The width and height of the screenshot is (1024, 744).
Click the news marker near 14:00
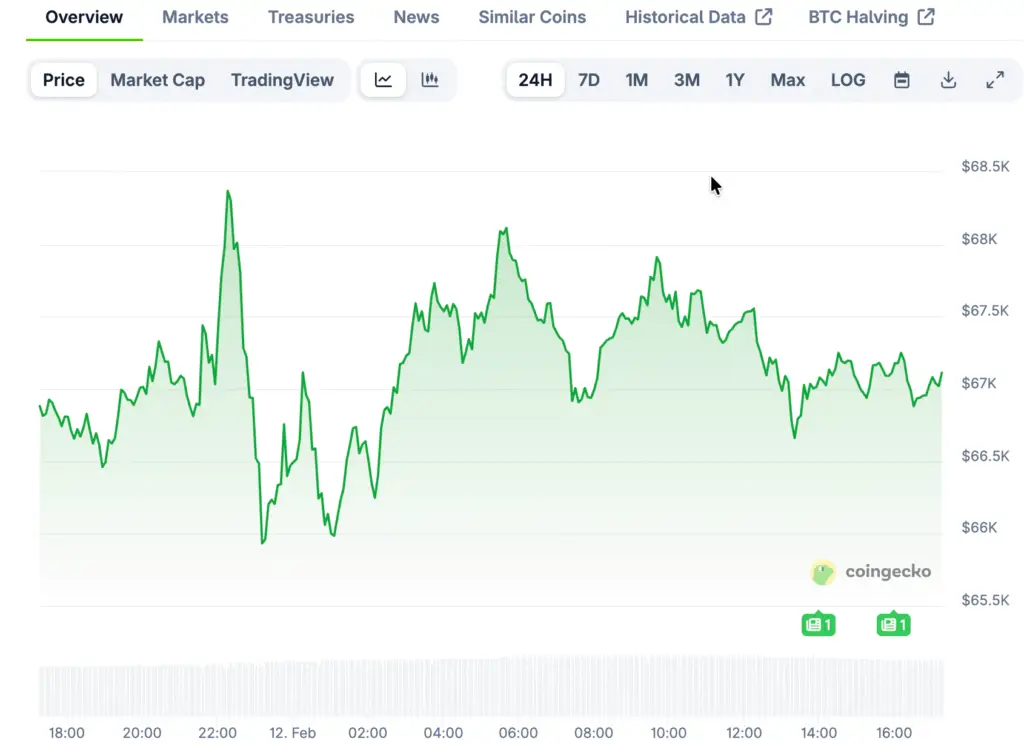(x=818, y=625)
